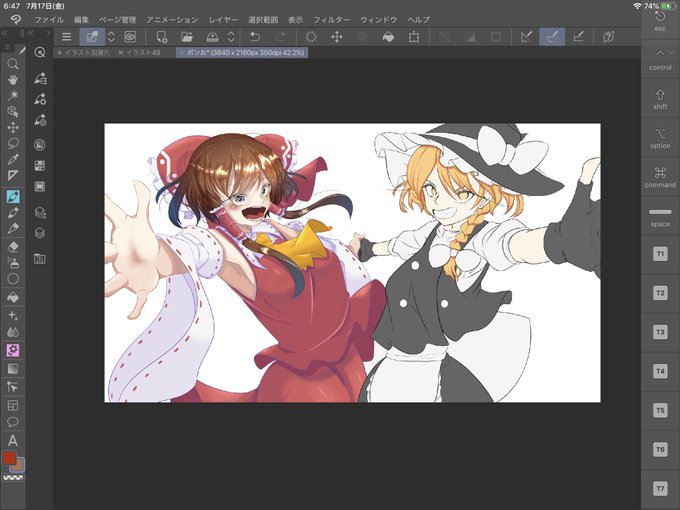Open the hamburger menu in command bar

click(66, 37)
